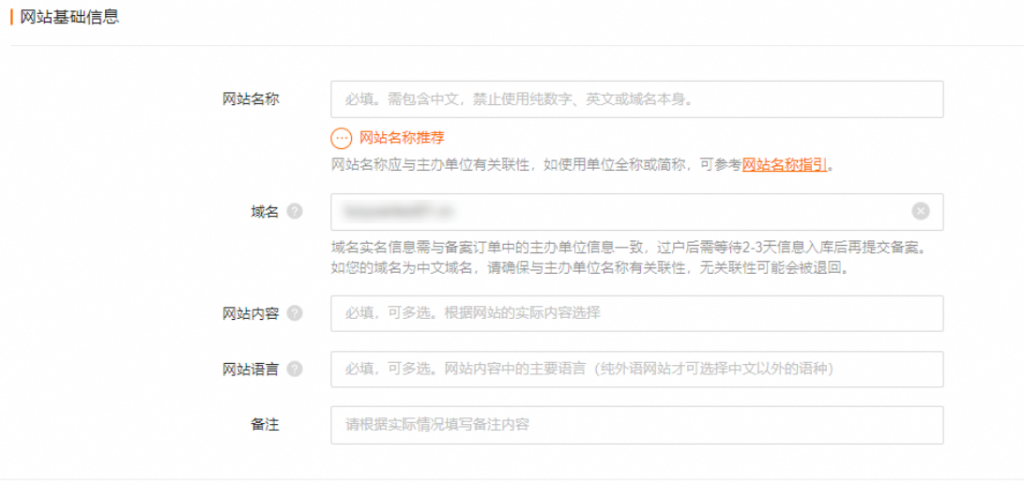Expand the 网站语言 selection dropdown
The height and width of the screenshot is (485, 1024).
(636, 369)
